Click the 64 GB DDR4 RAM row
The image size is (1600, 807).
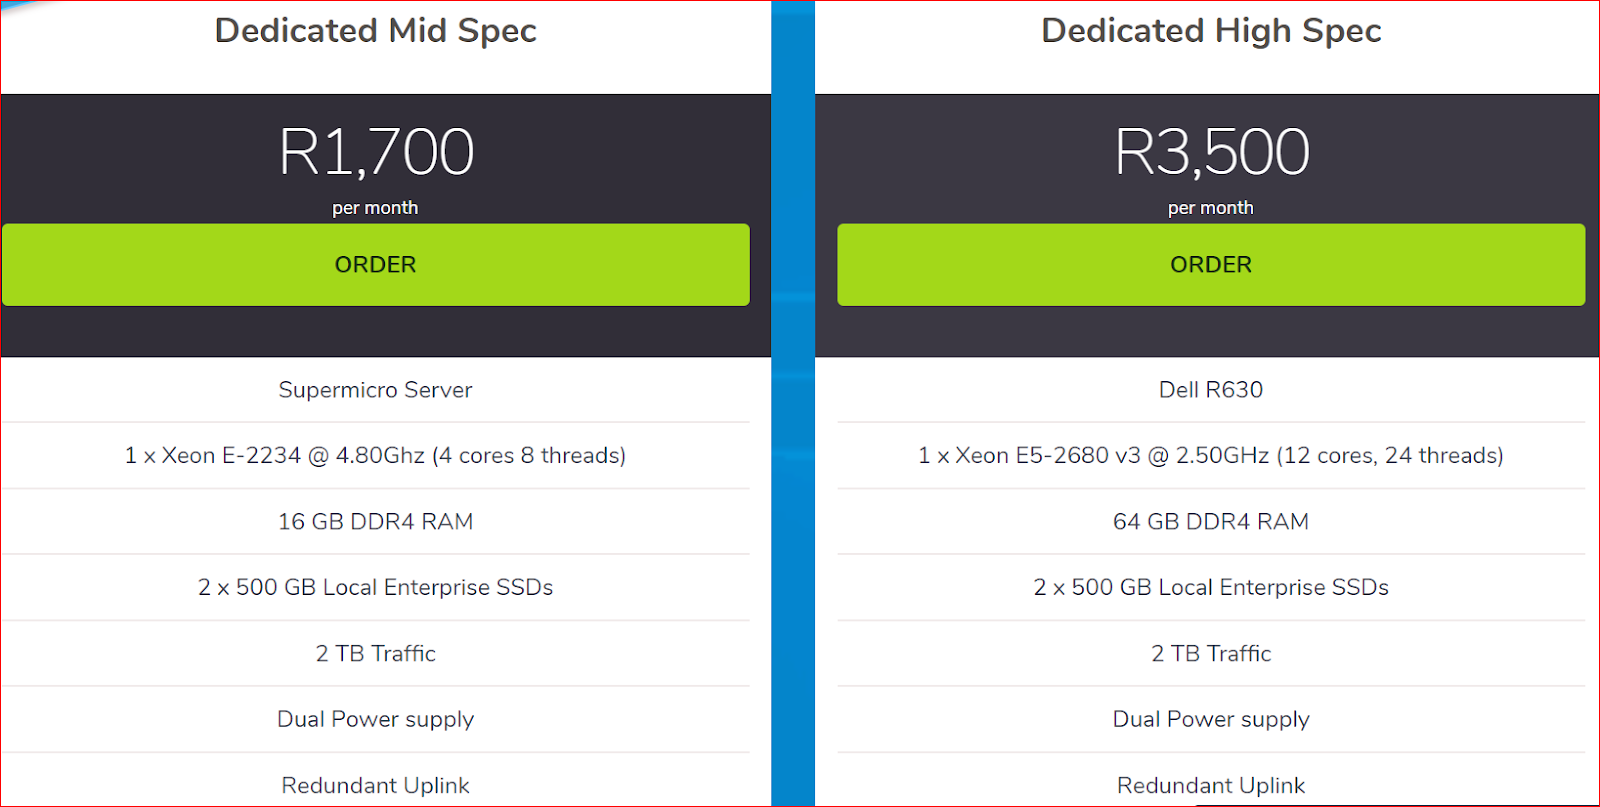click(1210, 522)
